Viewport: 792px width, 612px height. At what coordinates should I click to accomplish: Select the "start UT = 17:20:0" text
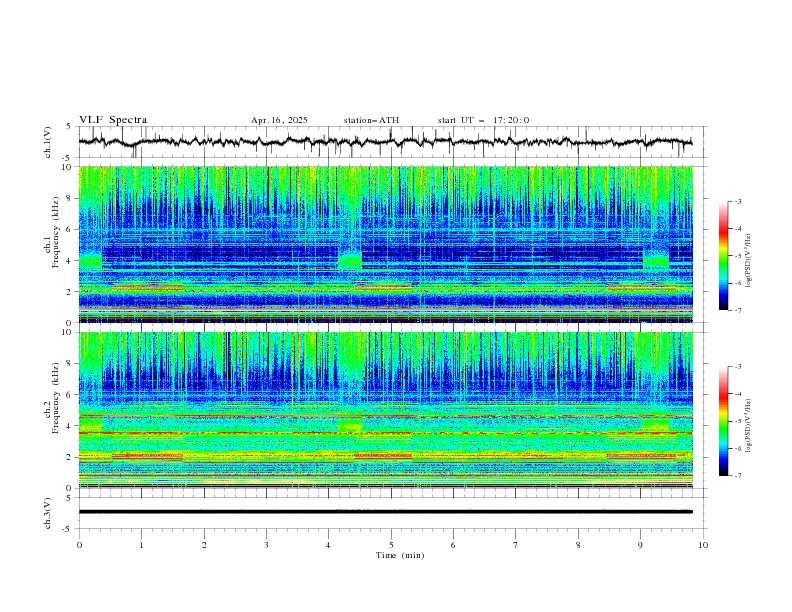(483, 120)
